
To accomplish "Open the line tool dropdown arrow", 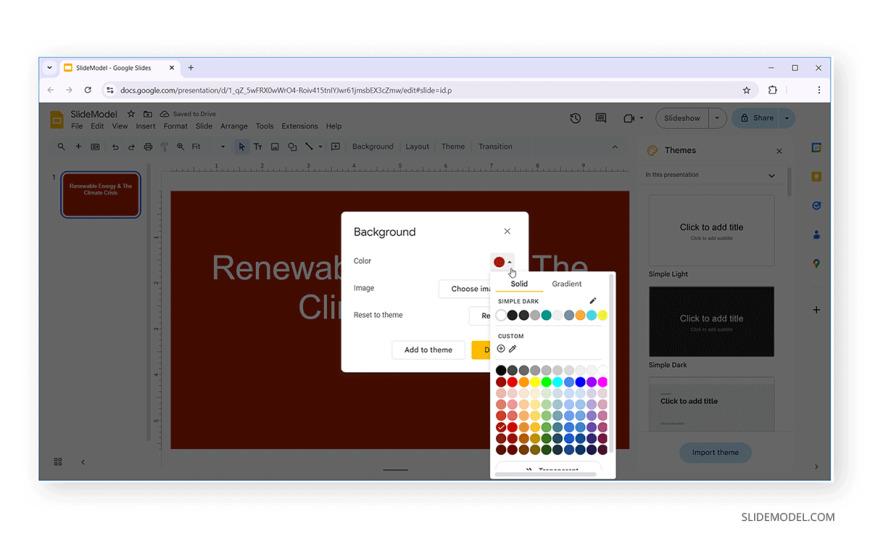I will tap(320, 147).
